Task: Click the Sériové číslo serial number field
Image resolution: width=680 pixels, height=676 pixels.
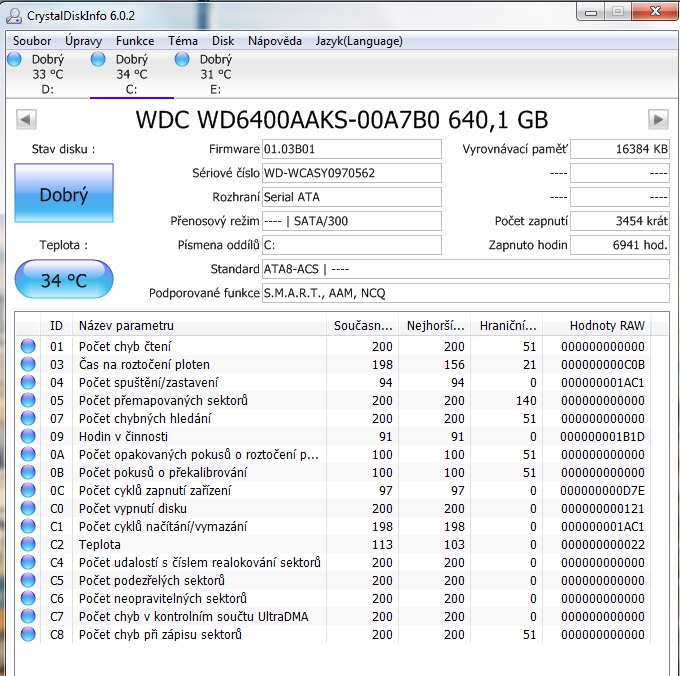Action: [x=350, y=173]
